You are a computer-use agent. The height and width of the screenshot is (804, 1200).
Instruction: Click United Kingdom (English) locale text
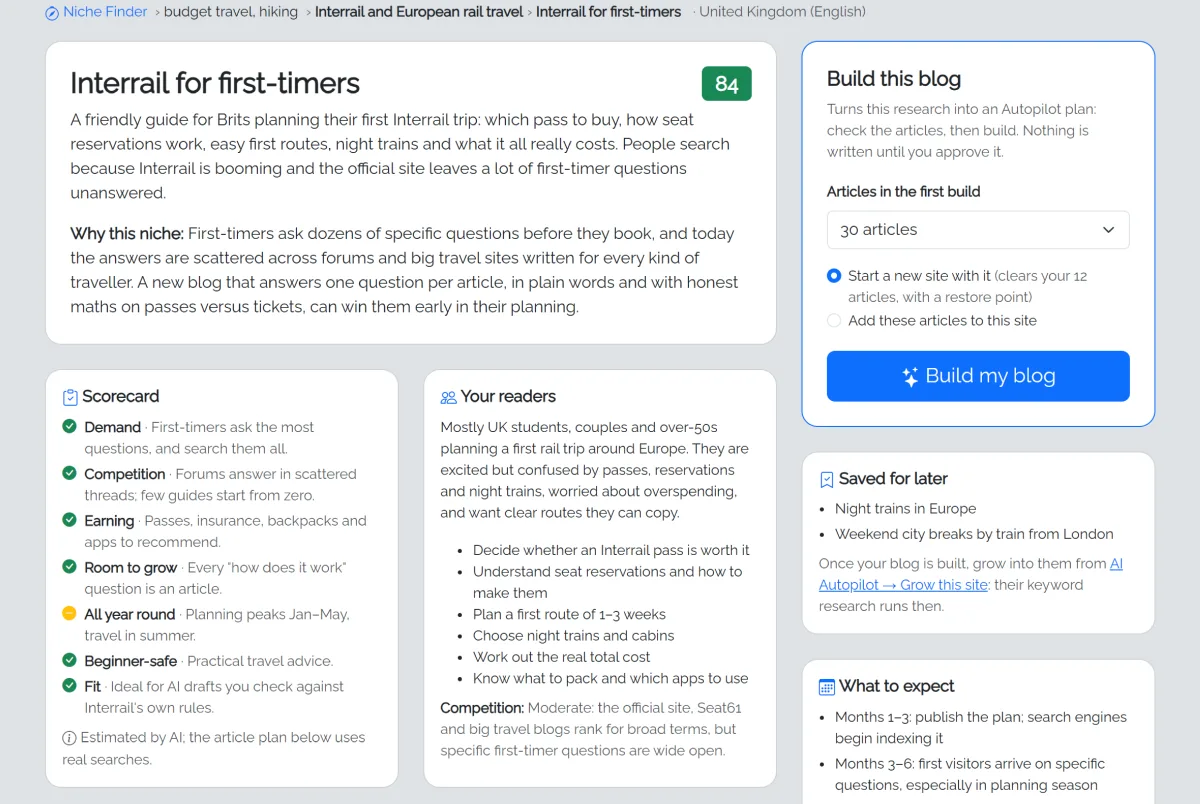tap(782, 12)
